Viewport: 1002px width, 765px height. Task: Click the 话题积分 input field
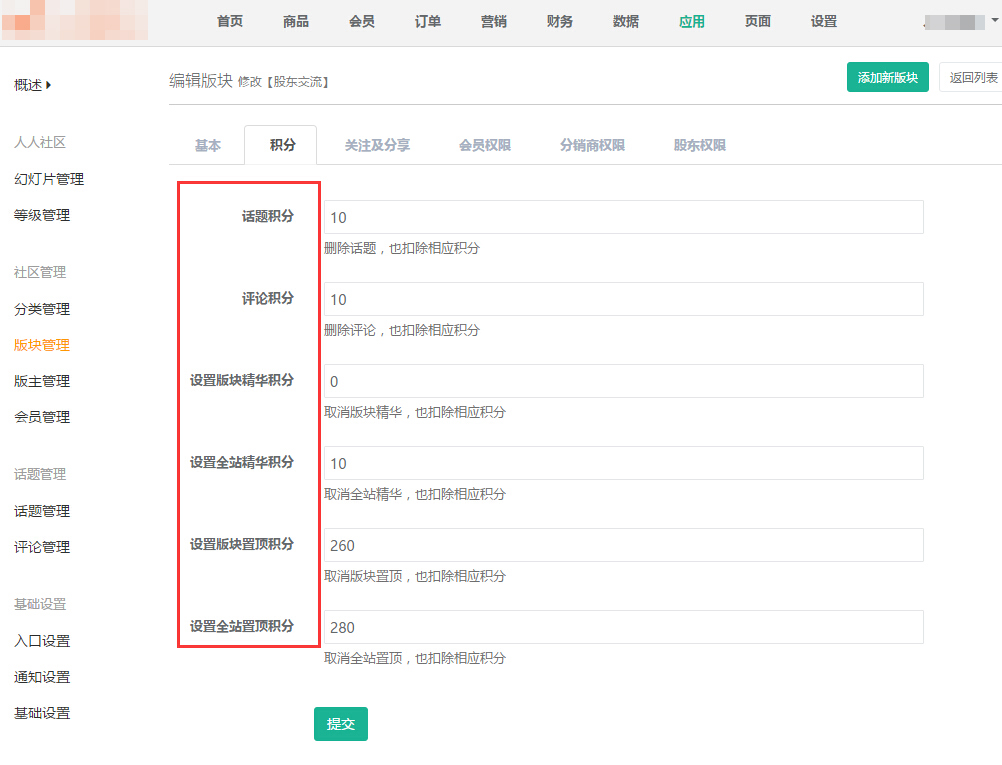[623, 217]
